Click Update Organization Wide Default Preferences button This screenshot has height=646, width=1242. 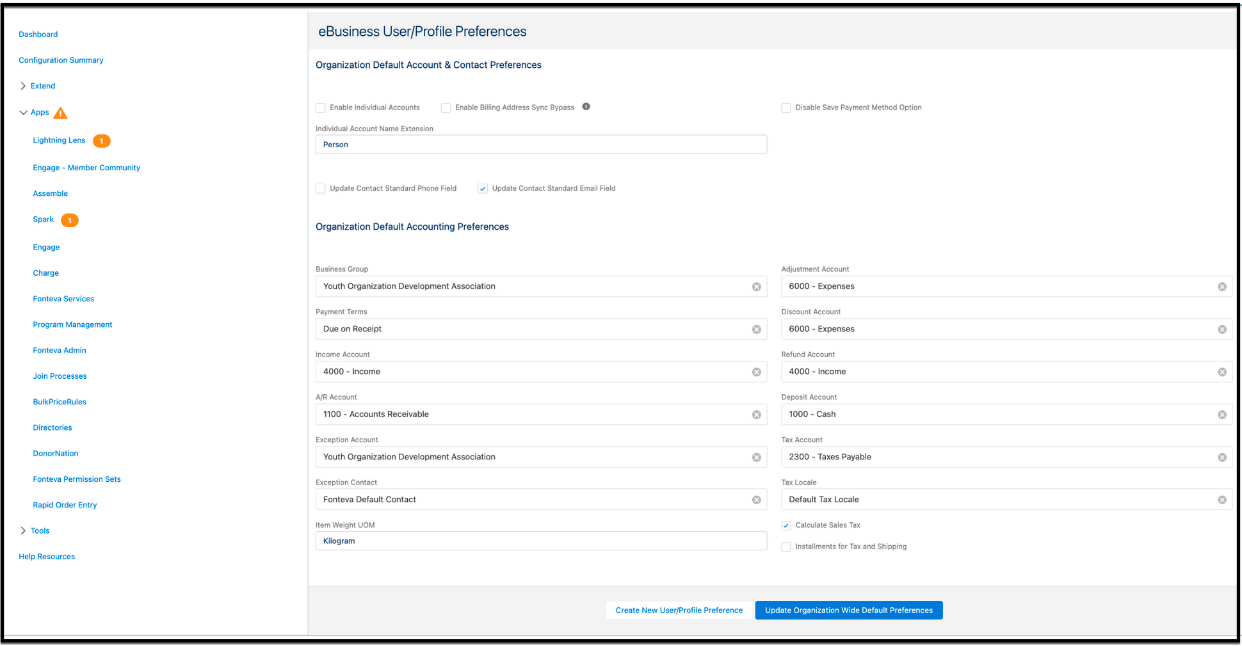coord(848,610)
